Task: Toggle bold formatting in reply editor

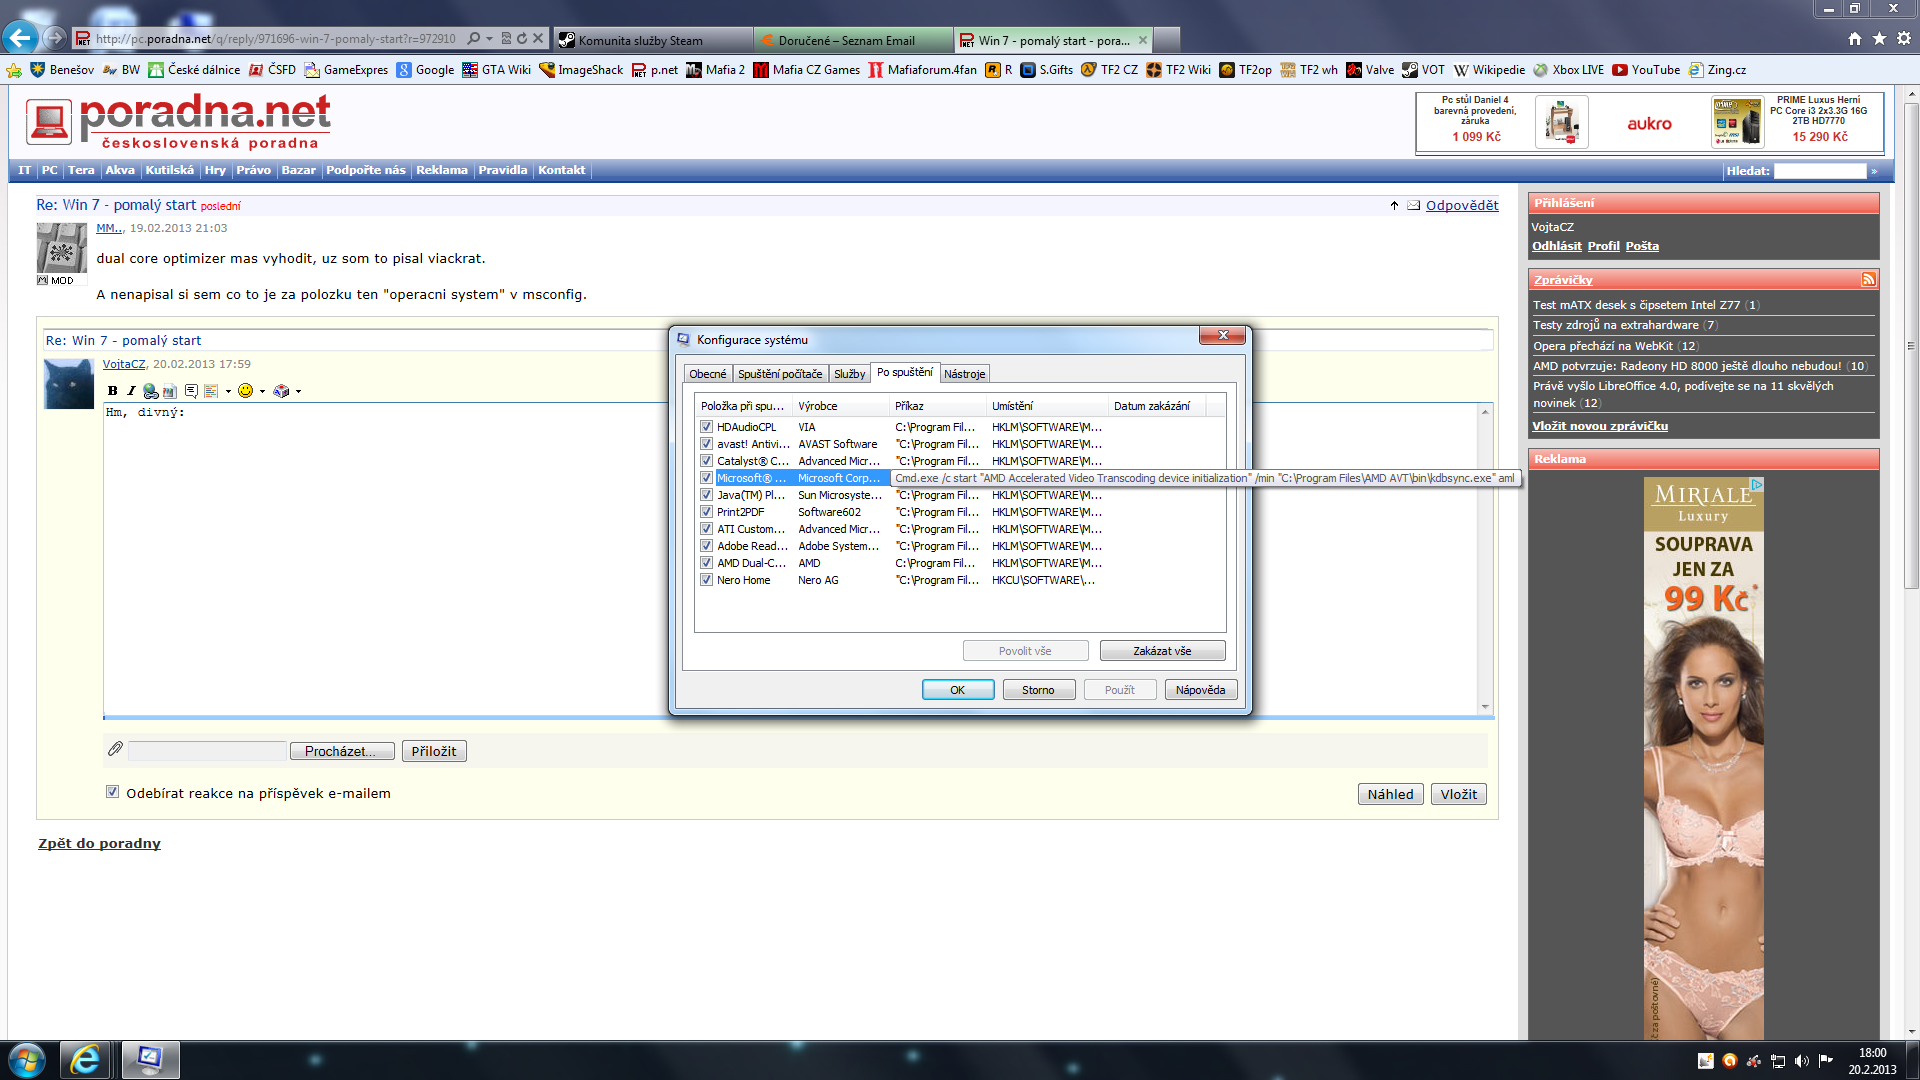Action: (112, 391)
